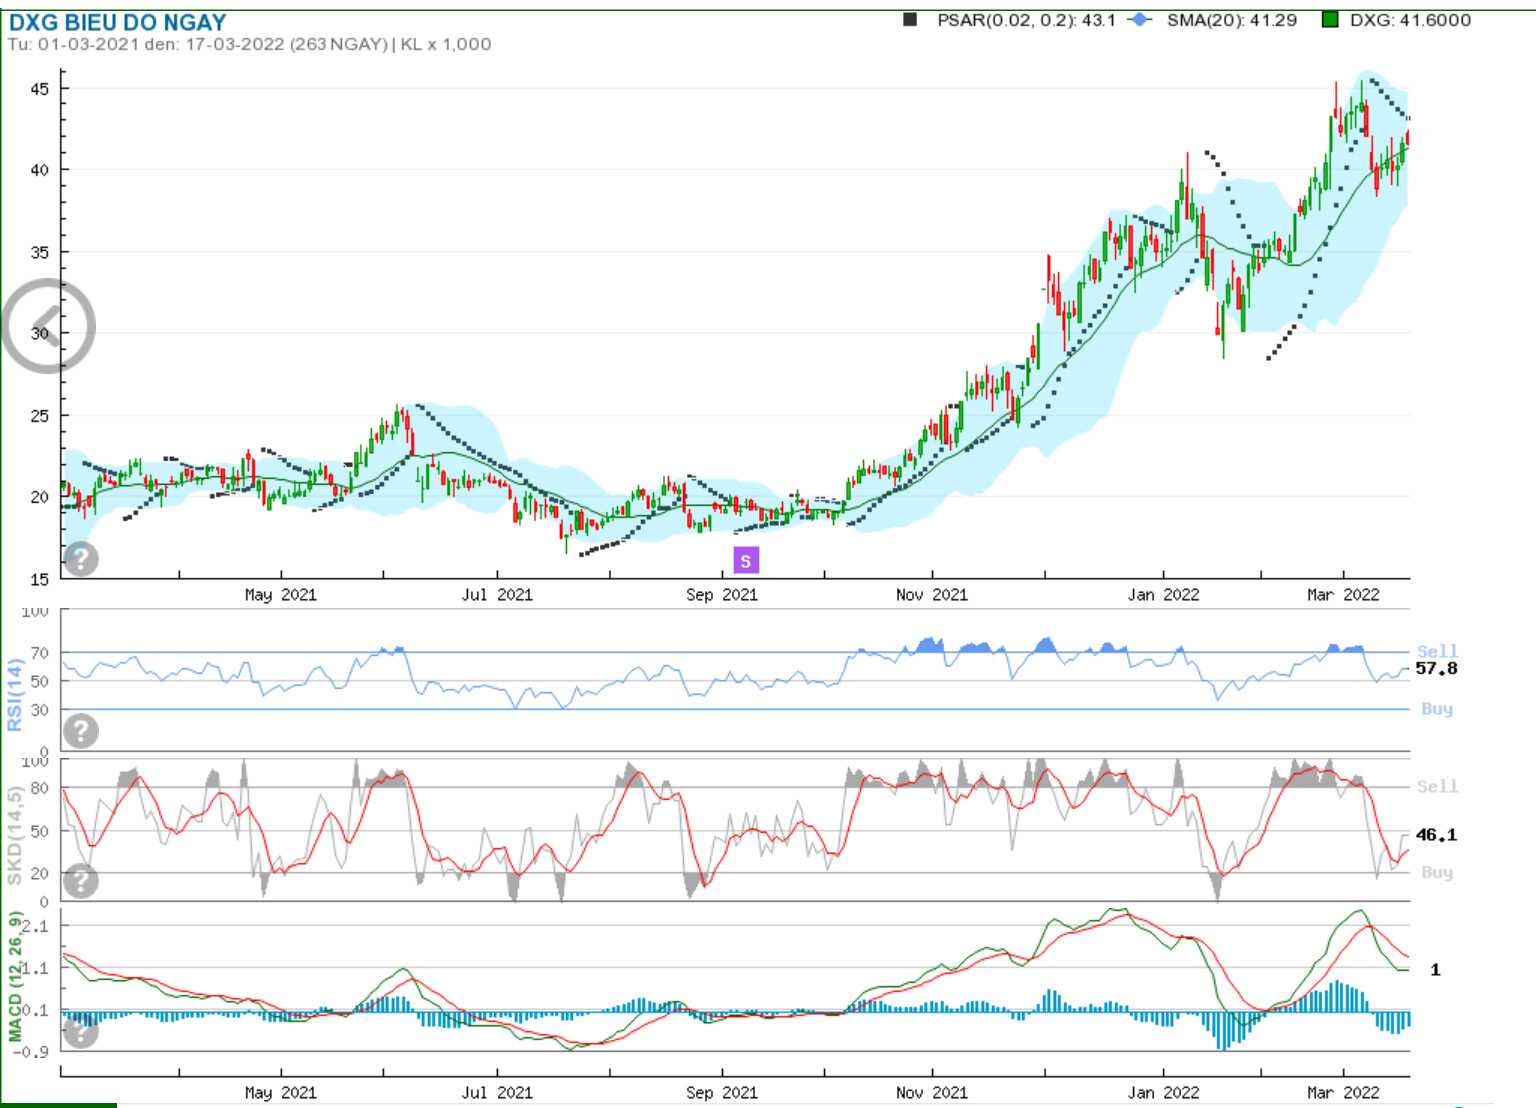Click the SKD Sell threshold label
The height and width of the screenshot is (1108, 1536).
1437,786
